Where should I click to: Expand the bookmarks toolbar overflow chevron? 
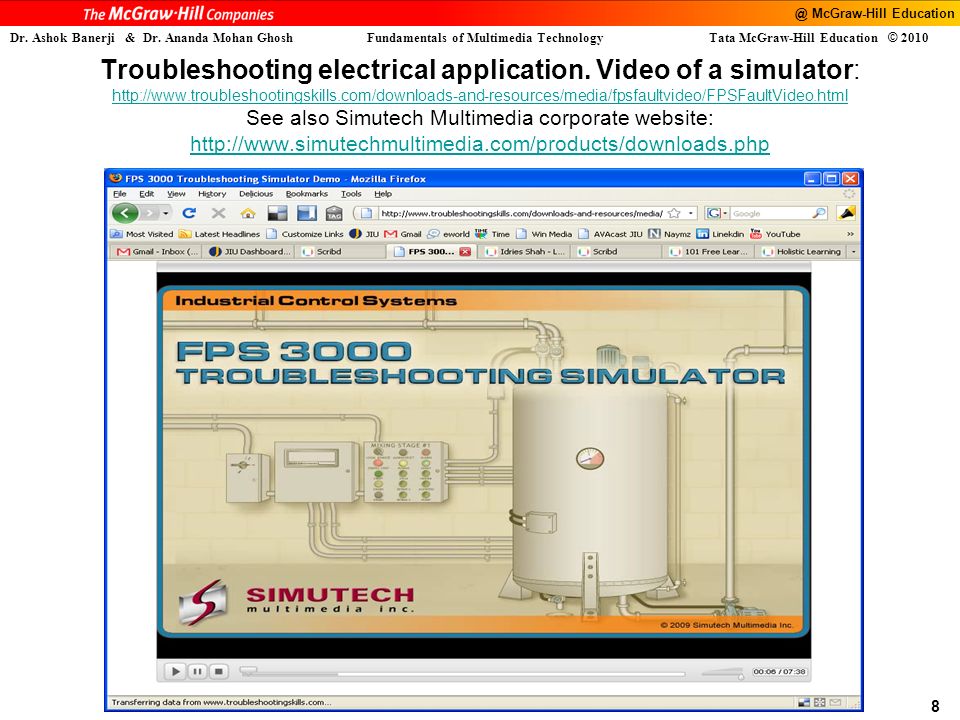[850, 234]
